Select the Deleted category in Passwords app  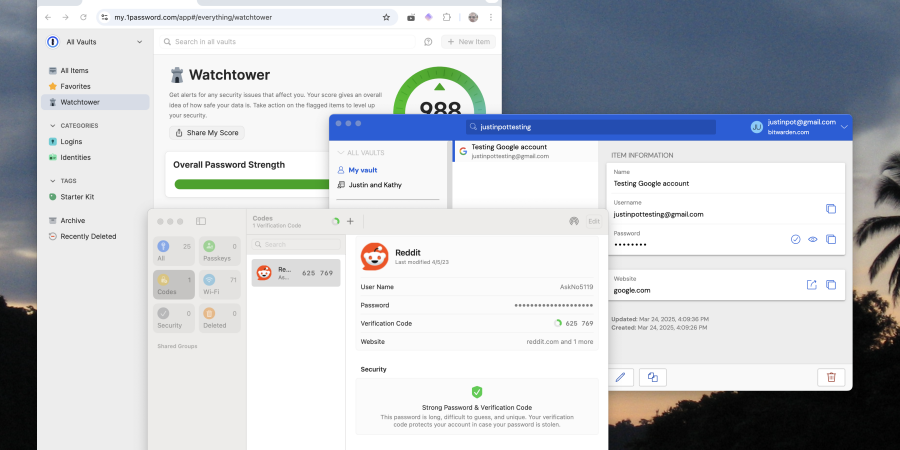tap(220, 319)
